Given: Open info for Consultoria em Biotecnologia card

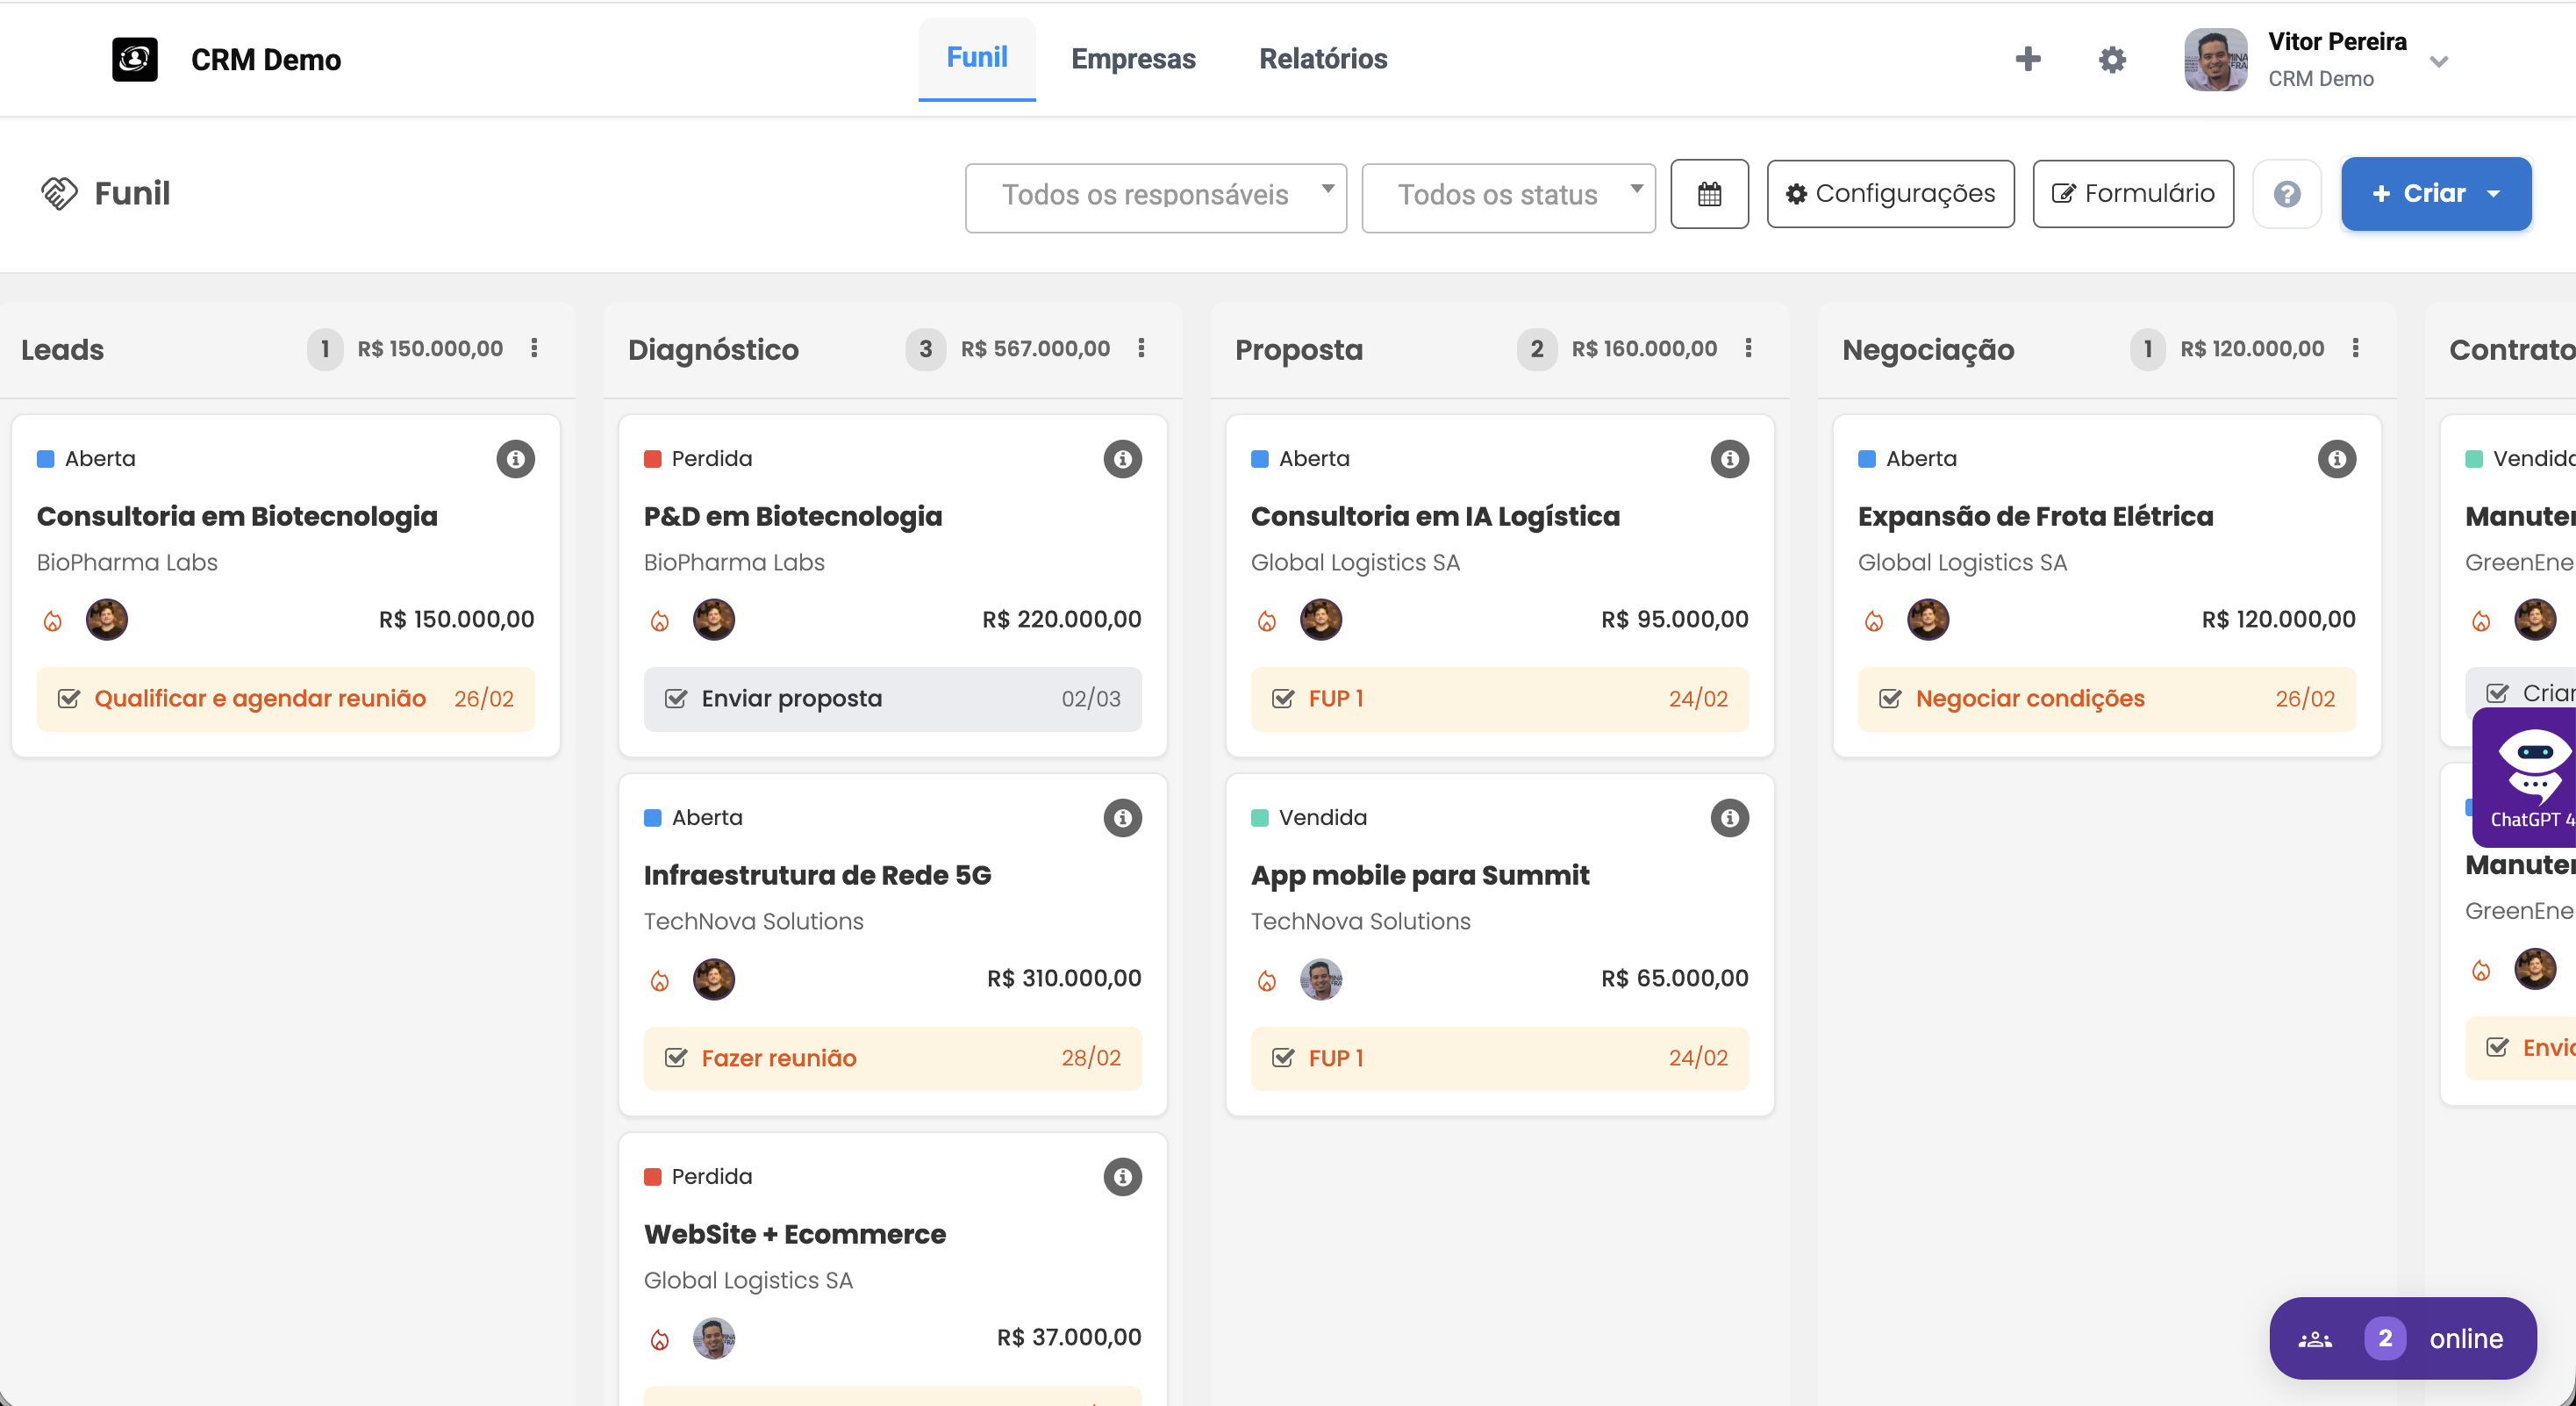Looking at the screenshot, I should coord(516,459).
